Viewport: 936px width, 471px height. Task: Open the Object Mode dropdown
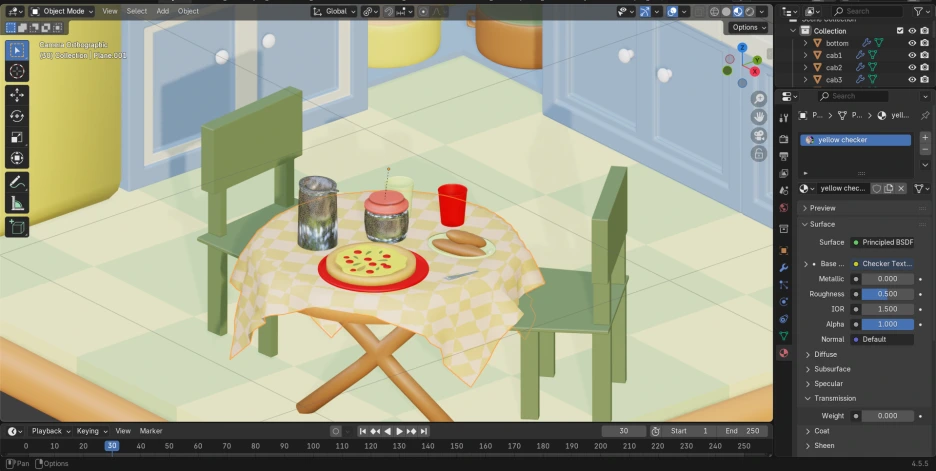point(62,11)
